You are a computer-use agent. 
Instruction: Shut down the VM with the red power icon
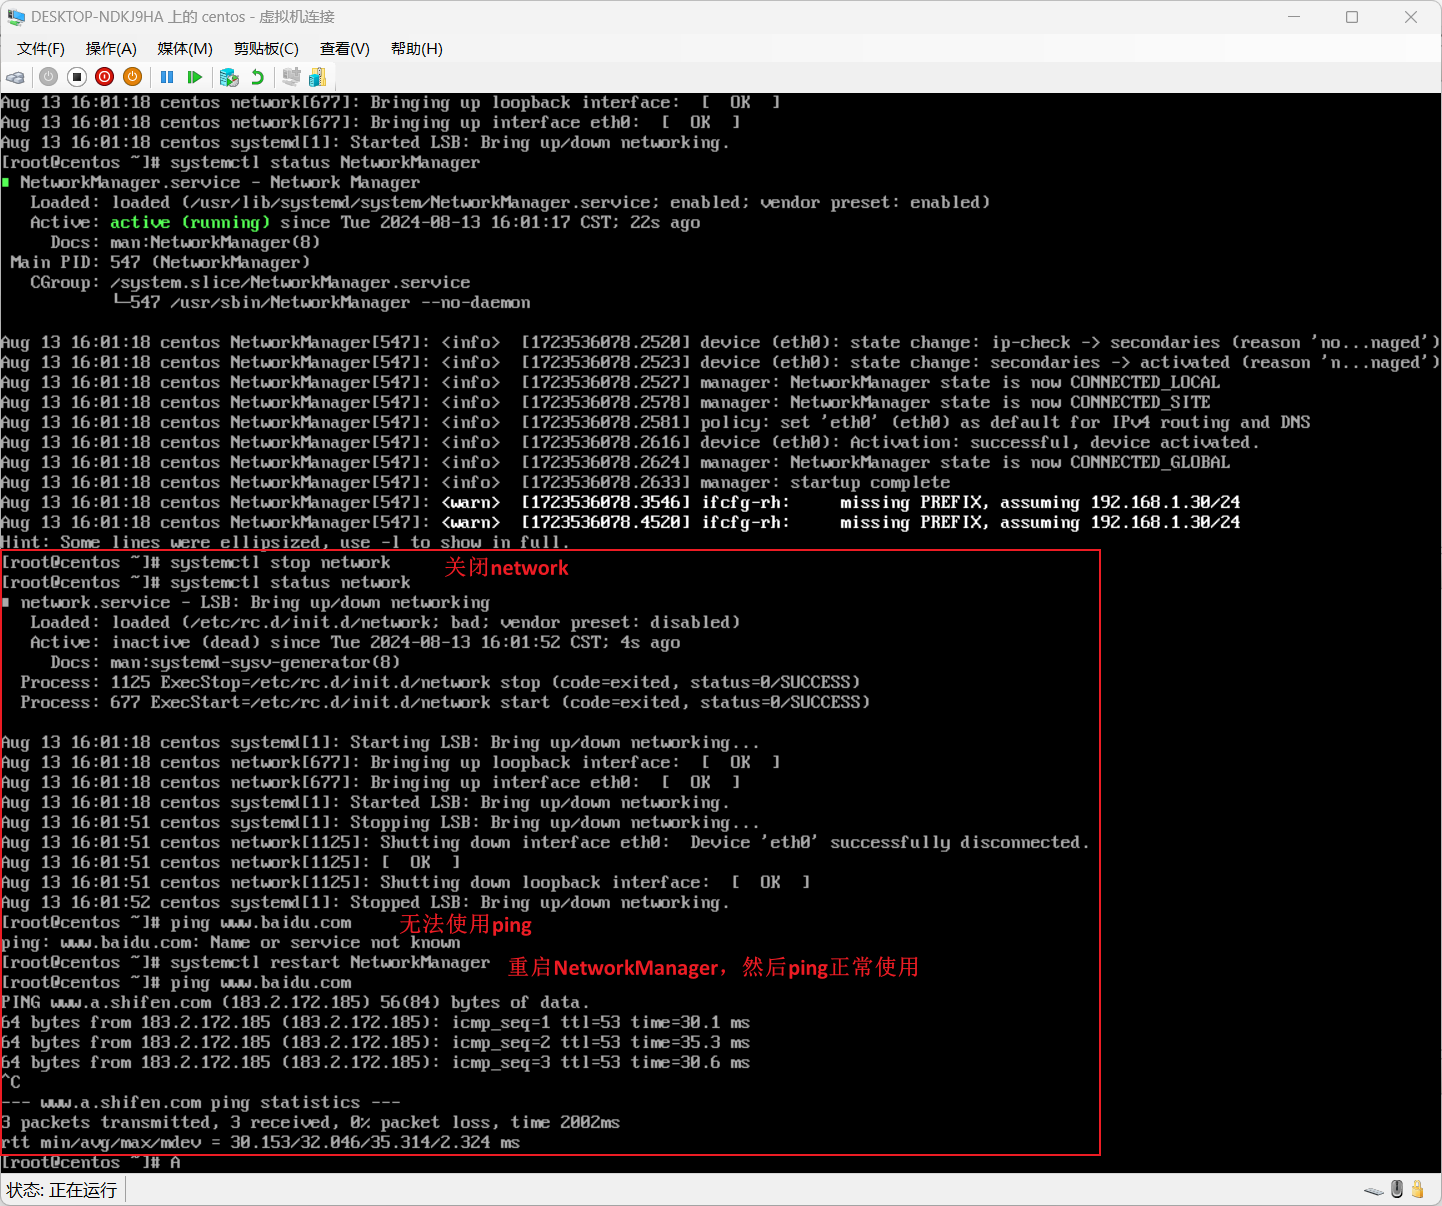(x=104, y=77)
